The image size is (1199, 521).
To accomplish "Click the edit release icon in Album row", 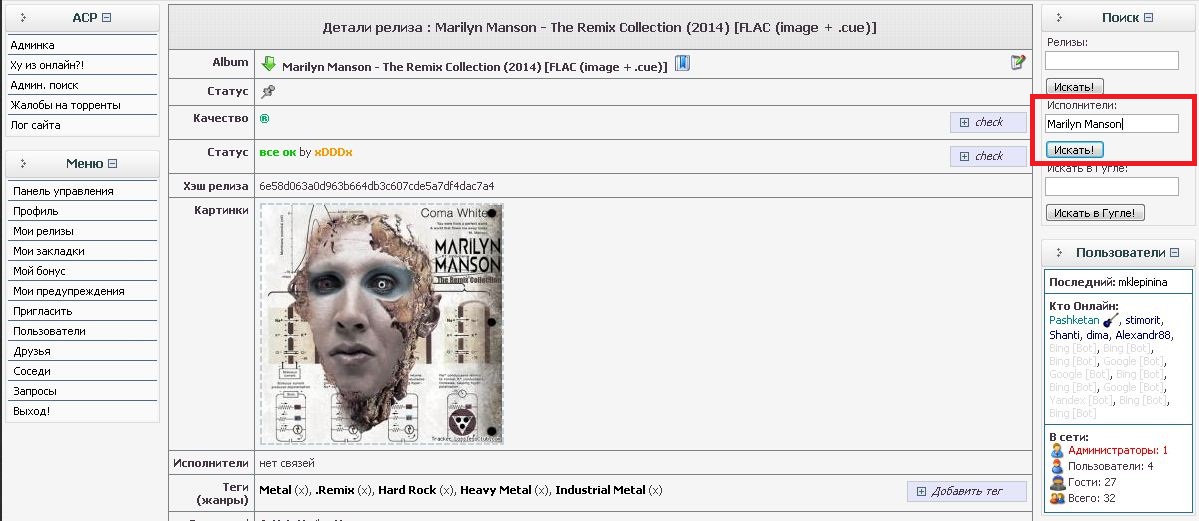I will point(1018,63).
